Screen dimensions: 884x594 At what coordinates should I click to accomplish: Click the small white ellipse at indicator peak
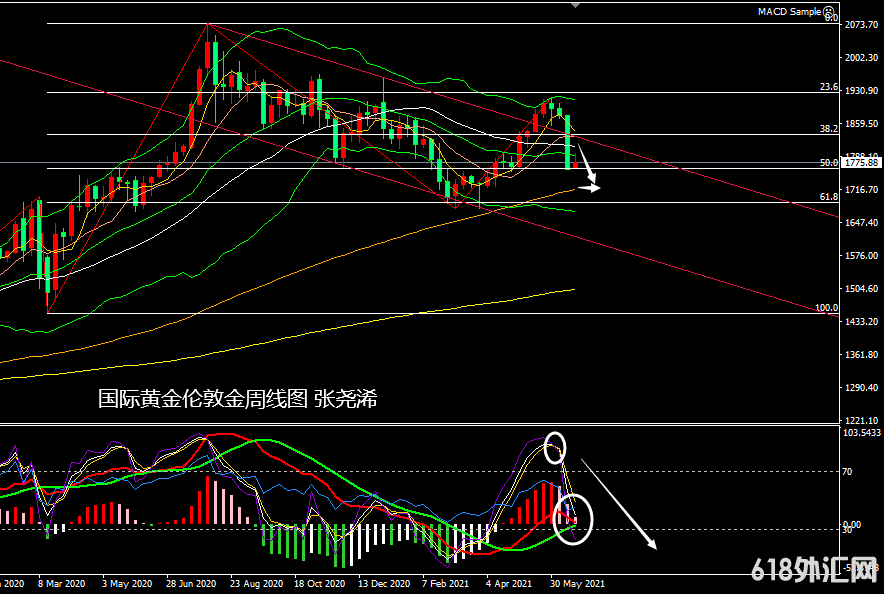click(556, 446)
